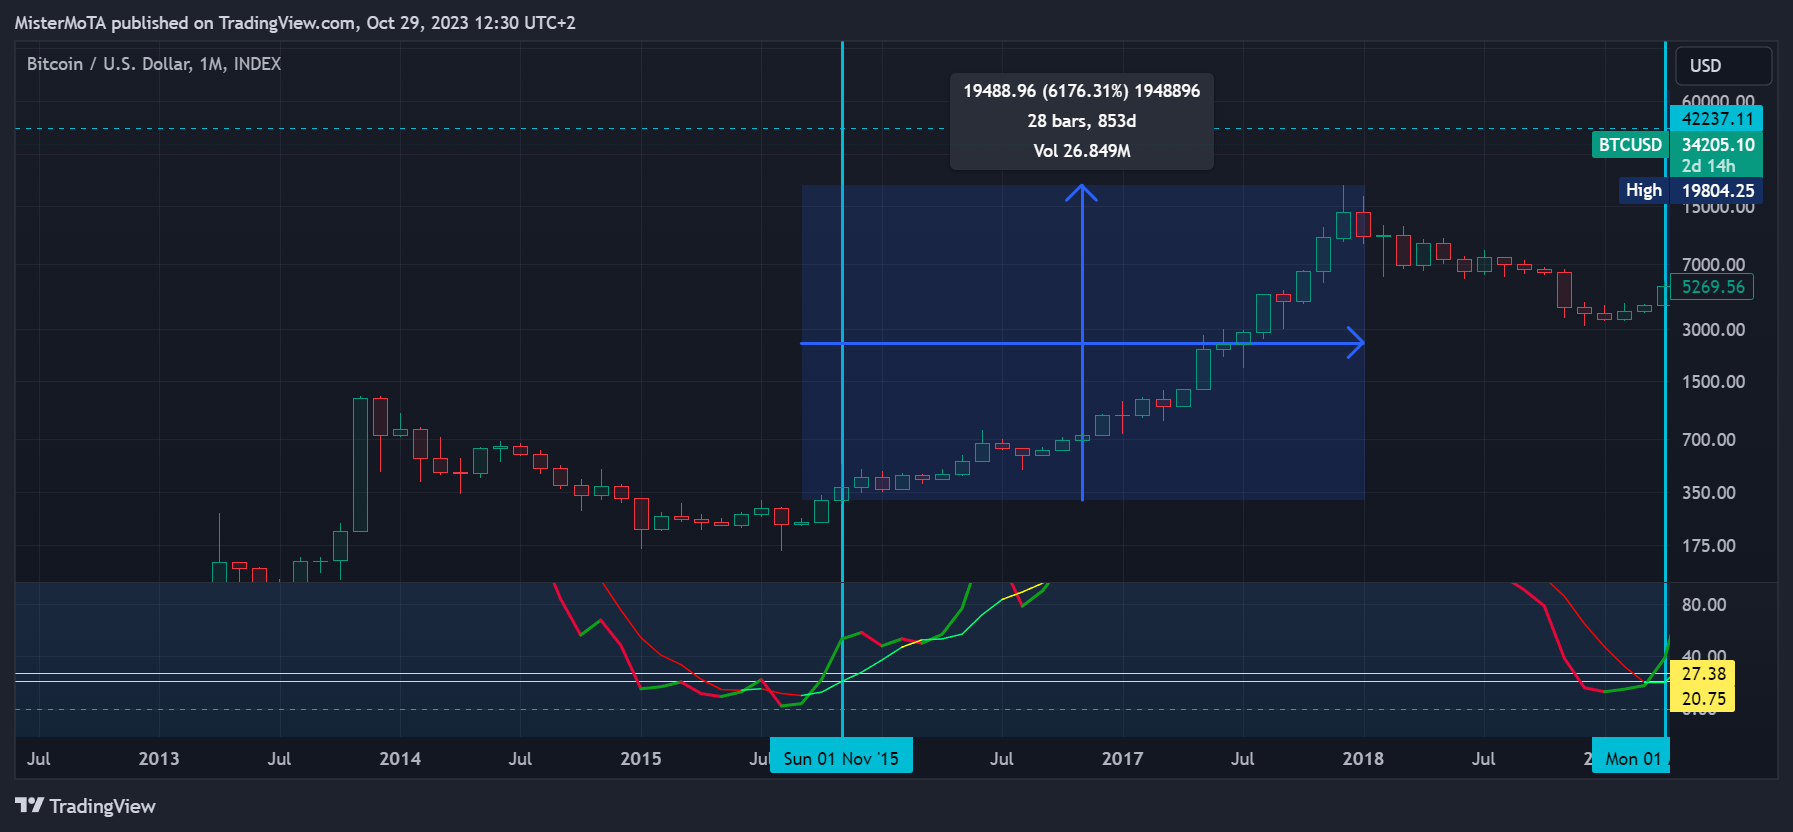Click the 2018 label on time axis

[x=1363, y=759]
